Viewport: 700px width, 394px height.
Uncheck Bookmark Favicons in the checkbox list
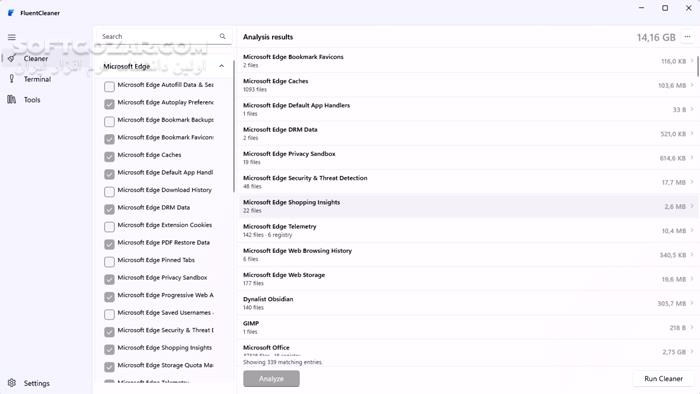click(109, 139)
